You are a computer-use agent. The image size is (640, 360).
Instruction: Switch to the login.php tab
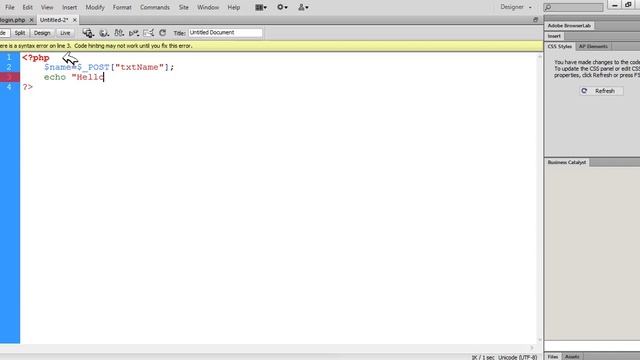pyautogui.click(x=13, y=20)
